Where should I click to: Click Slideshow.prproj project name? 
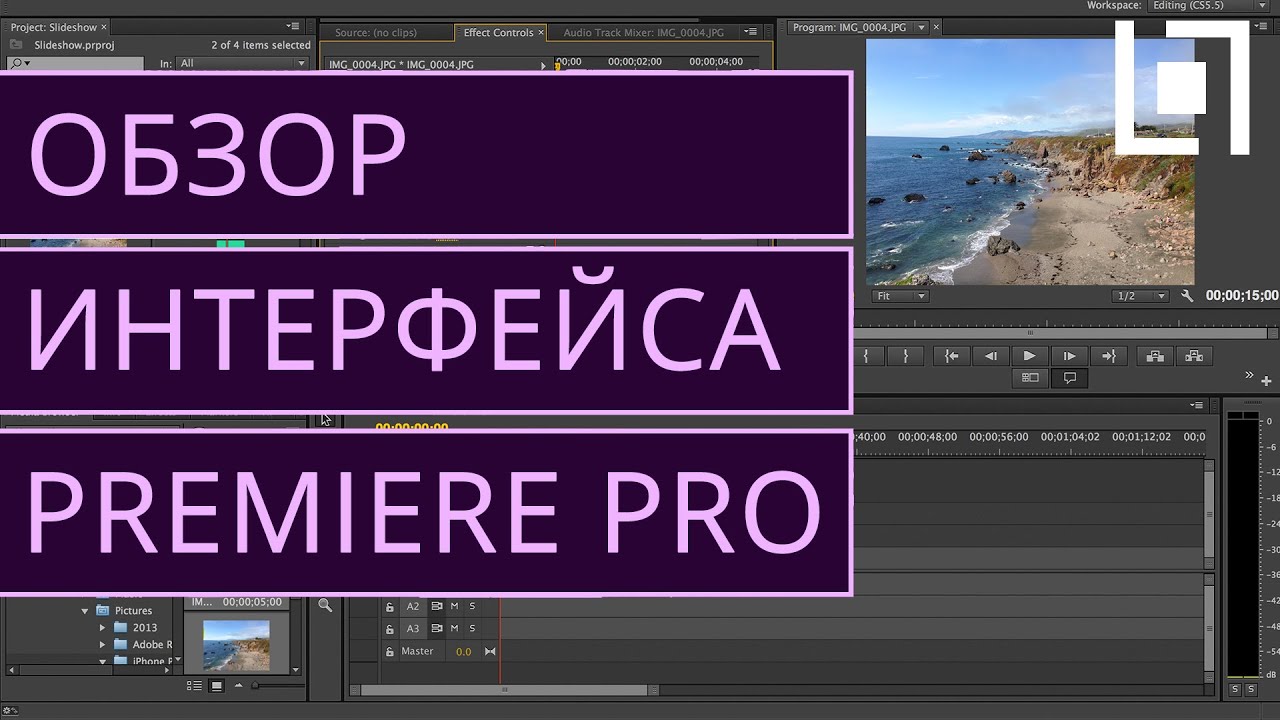(x=76, y=45)
